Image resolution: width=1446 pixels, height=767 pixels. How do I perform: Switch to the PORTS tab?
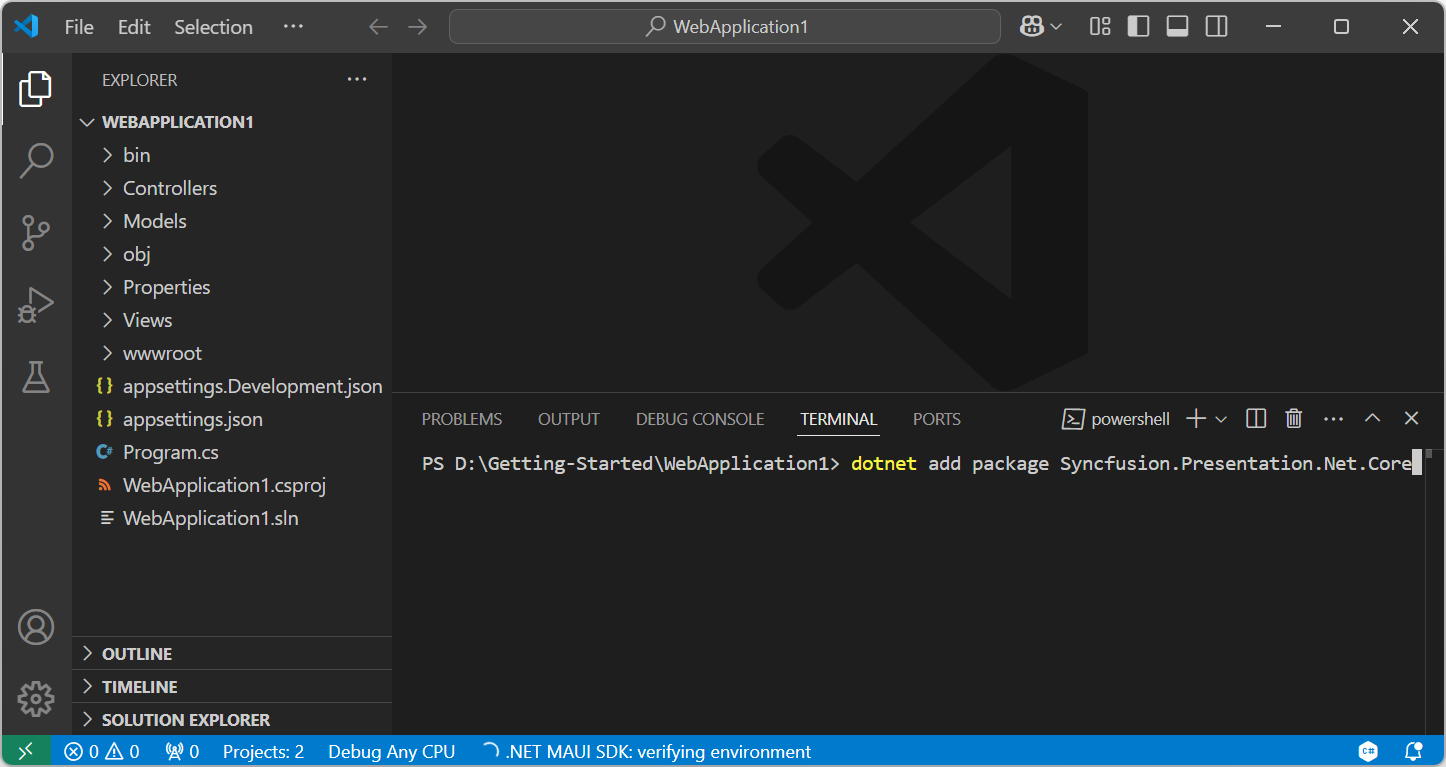937,419
